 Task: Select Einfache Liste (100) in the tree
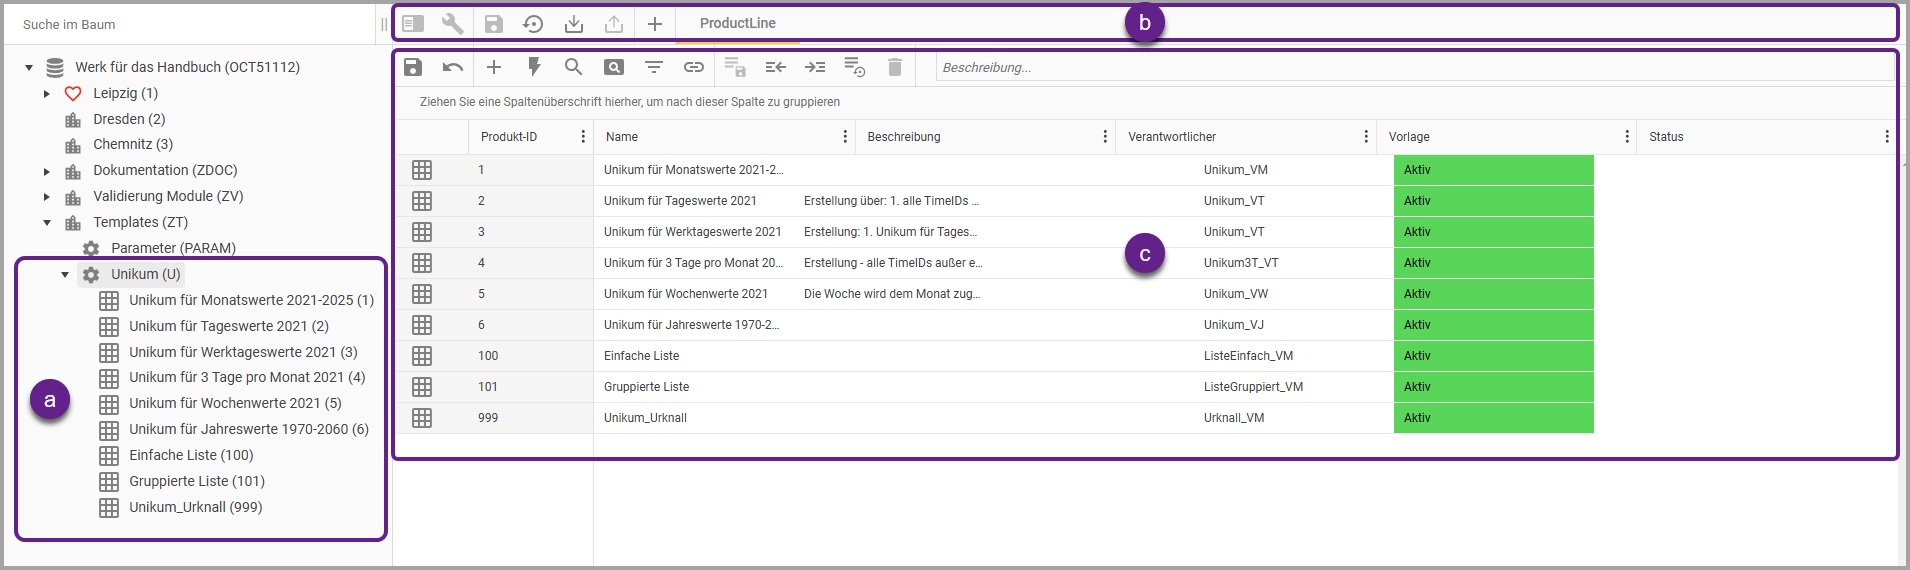[x=191, y=456]
